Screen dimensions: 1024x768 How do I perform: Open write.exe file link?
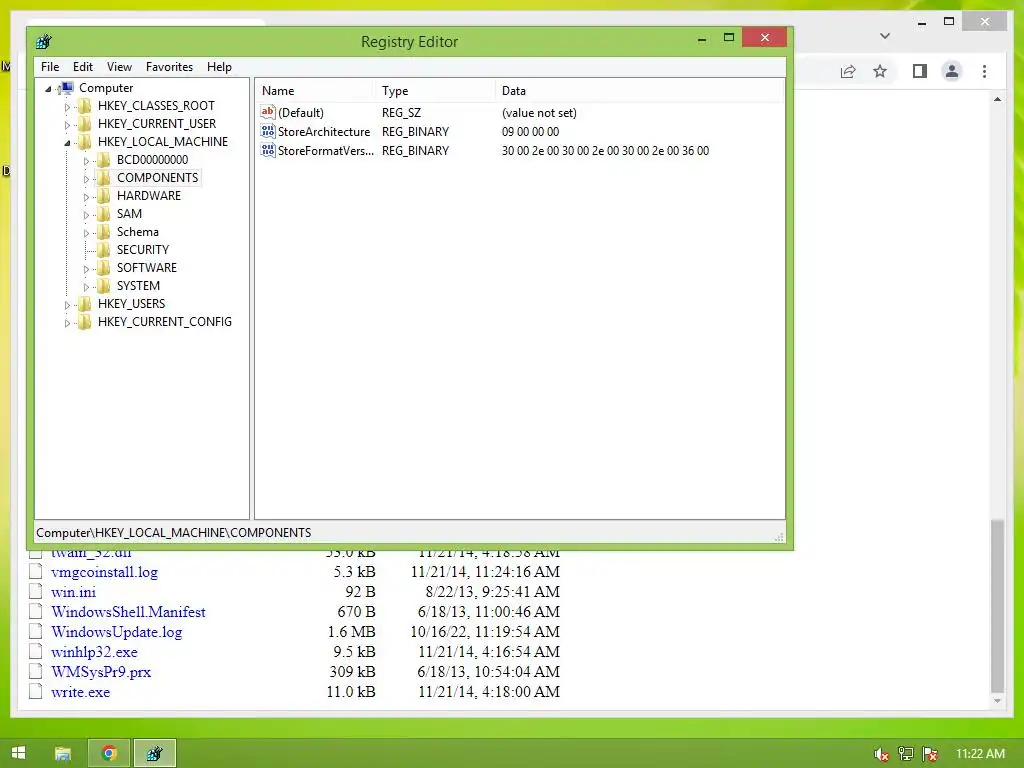[x=80, y=692]
